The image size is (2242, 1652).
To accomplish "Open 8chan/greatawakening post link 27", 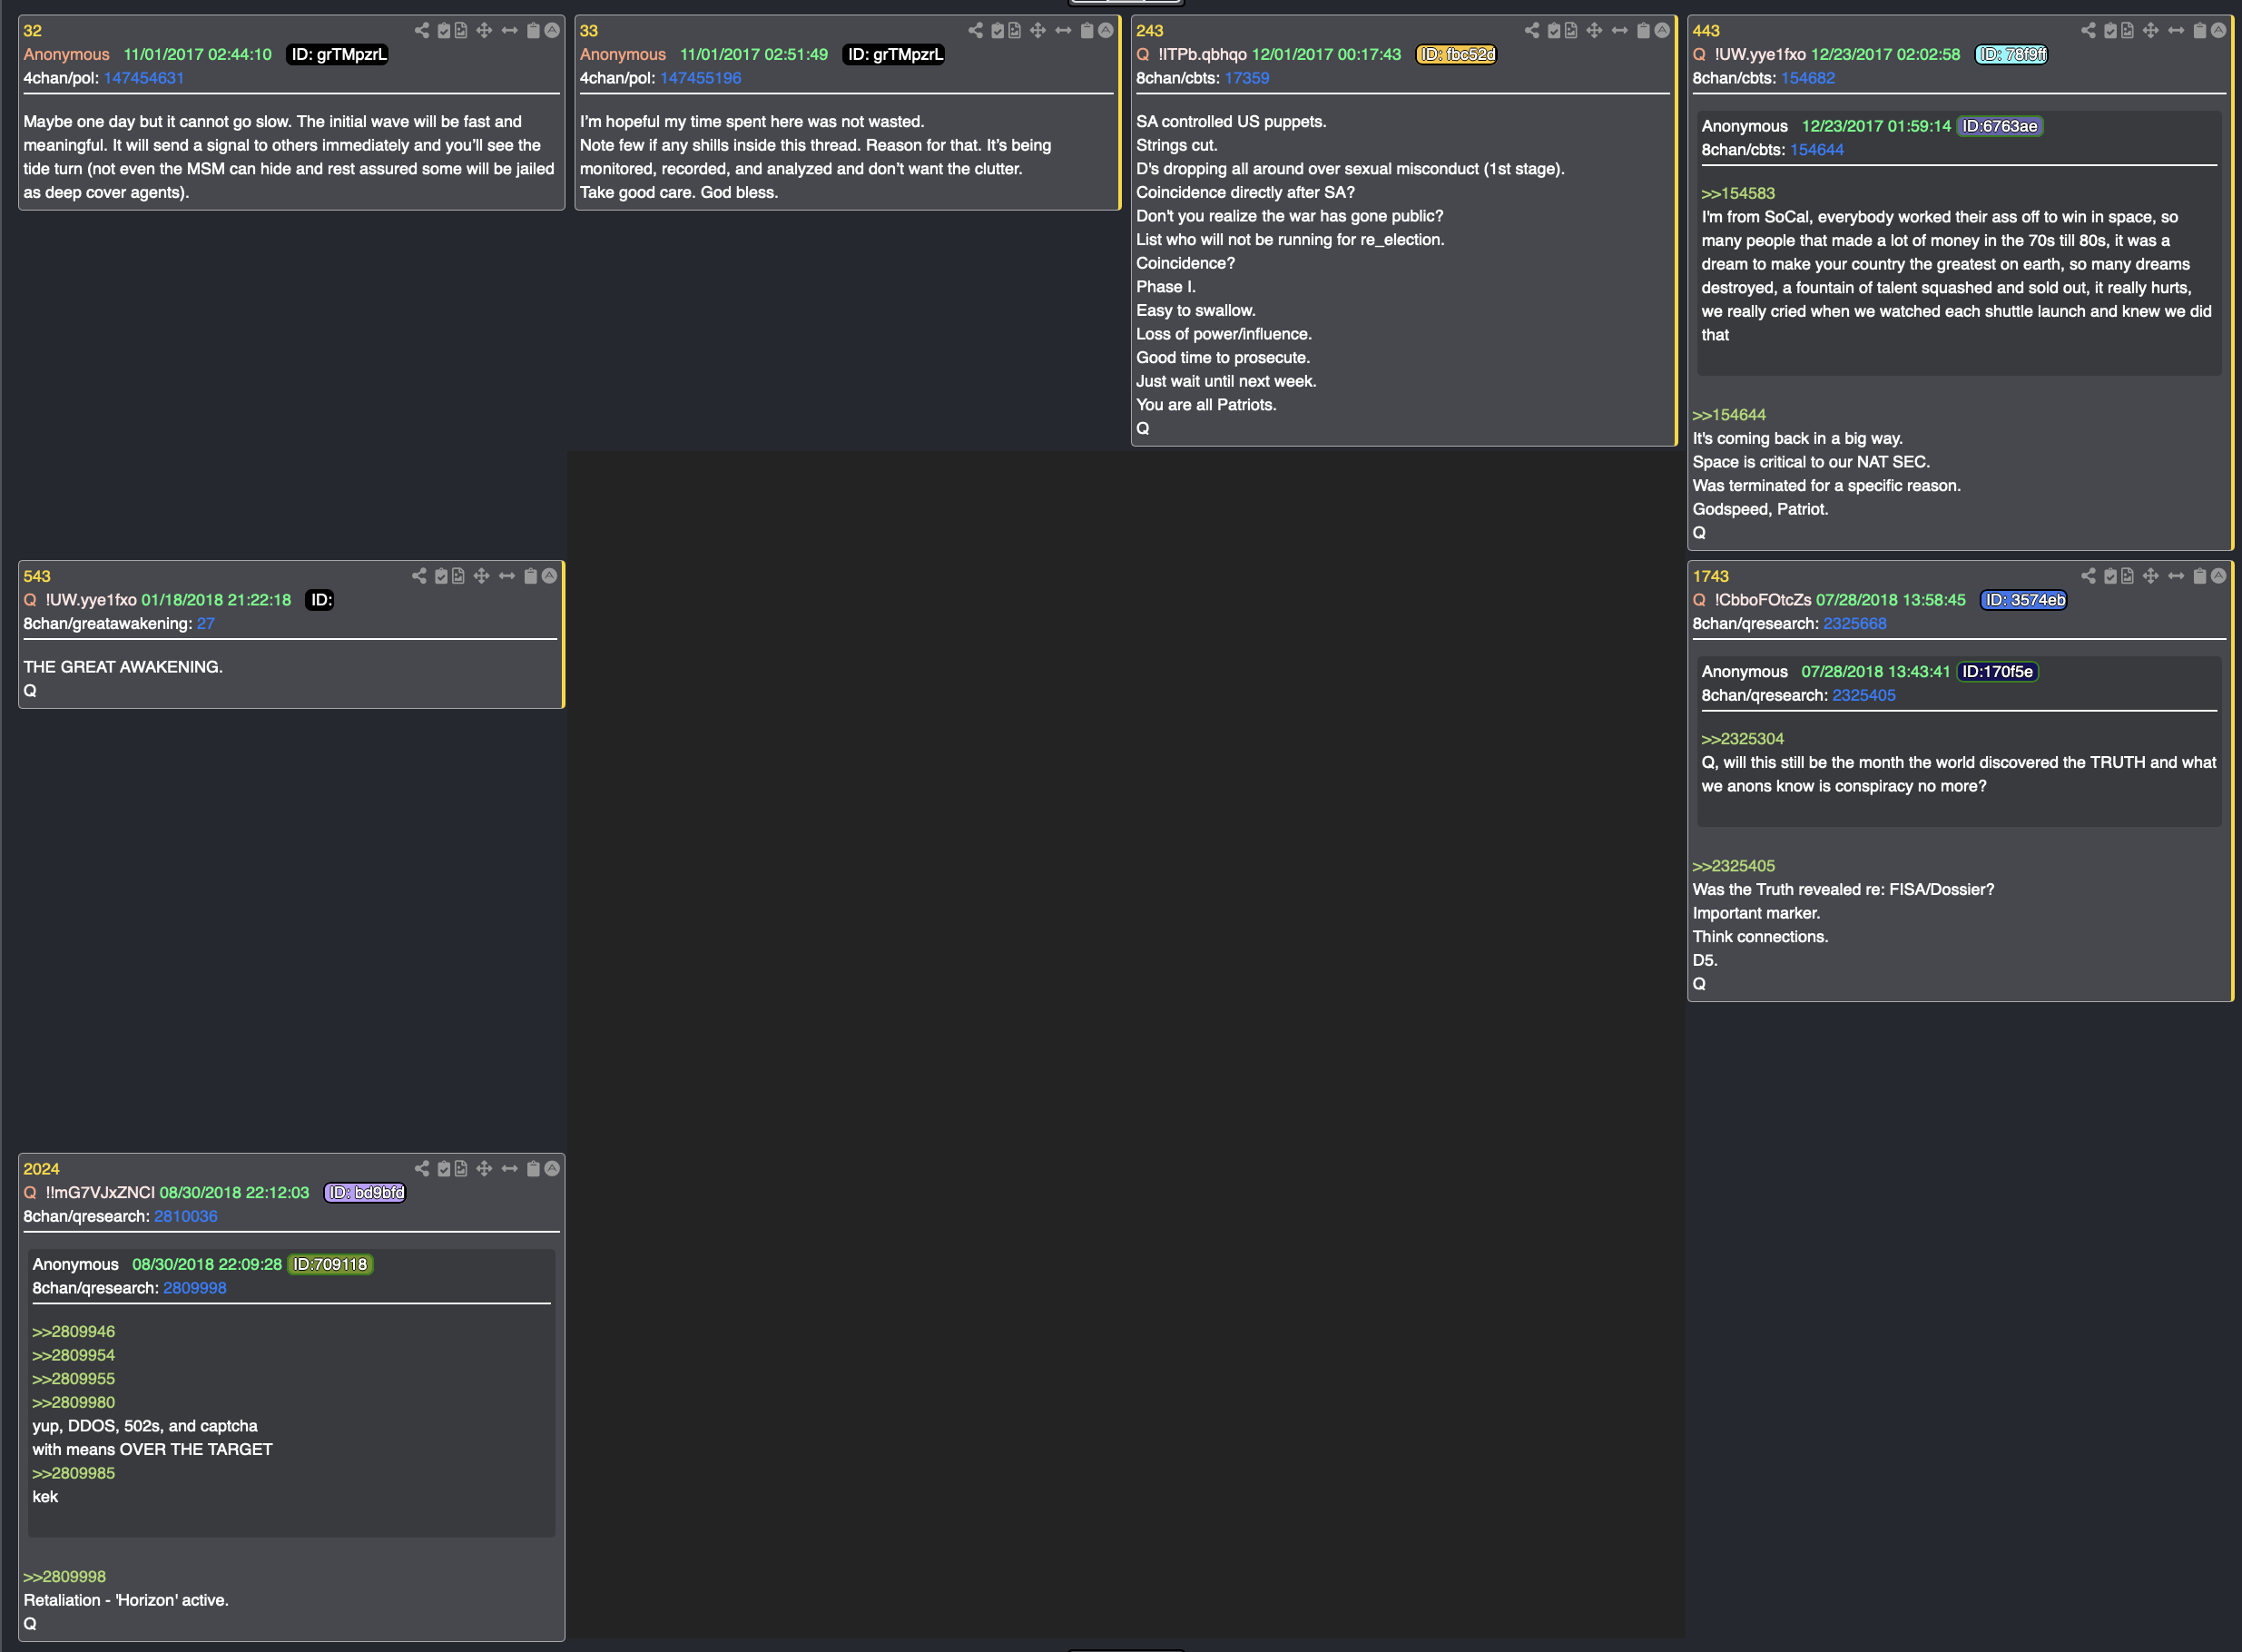I will point(206,624).
